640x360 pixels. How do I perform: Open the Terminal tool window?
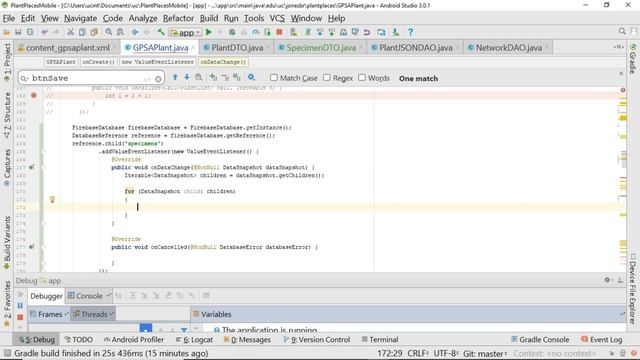tap(380, 340)
